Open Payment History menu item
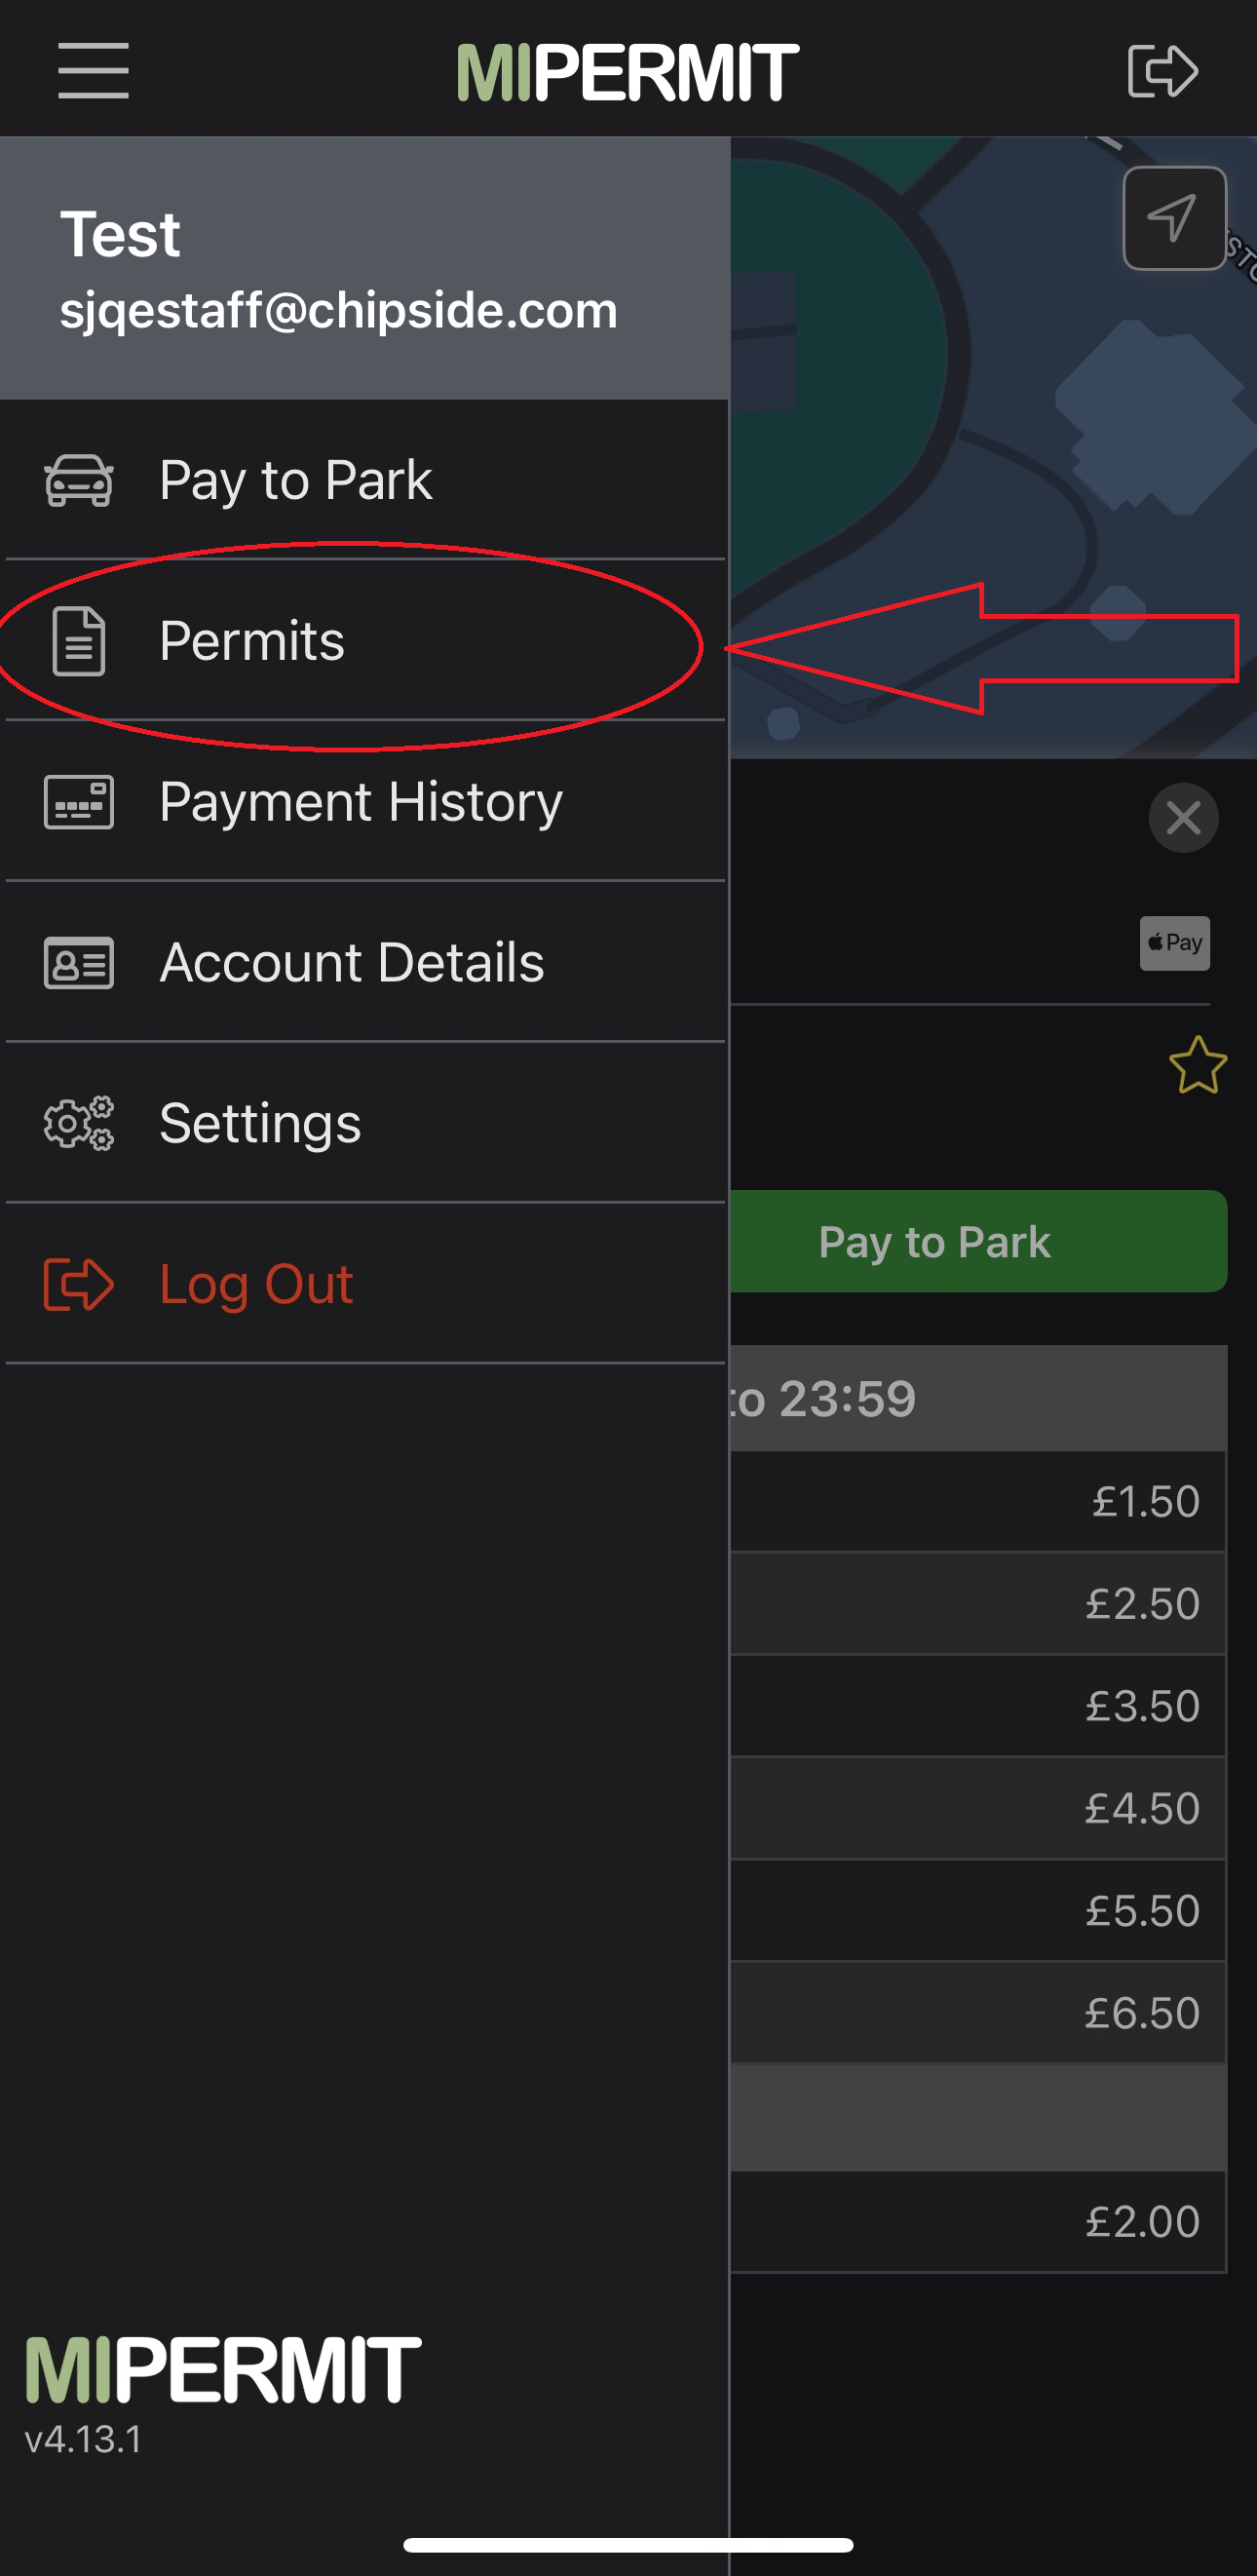 tap(361, 802)
